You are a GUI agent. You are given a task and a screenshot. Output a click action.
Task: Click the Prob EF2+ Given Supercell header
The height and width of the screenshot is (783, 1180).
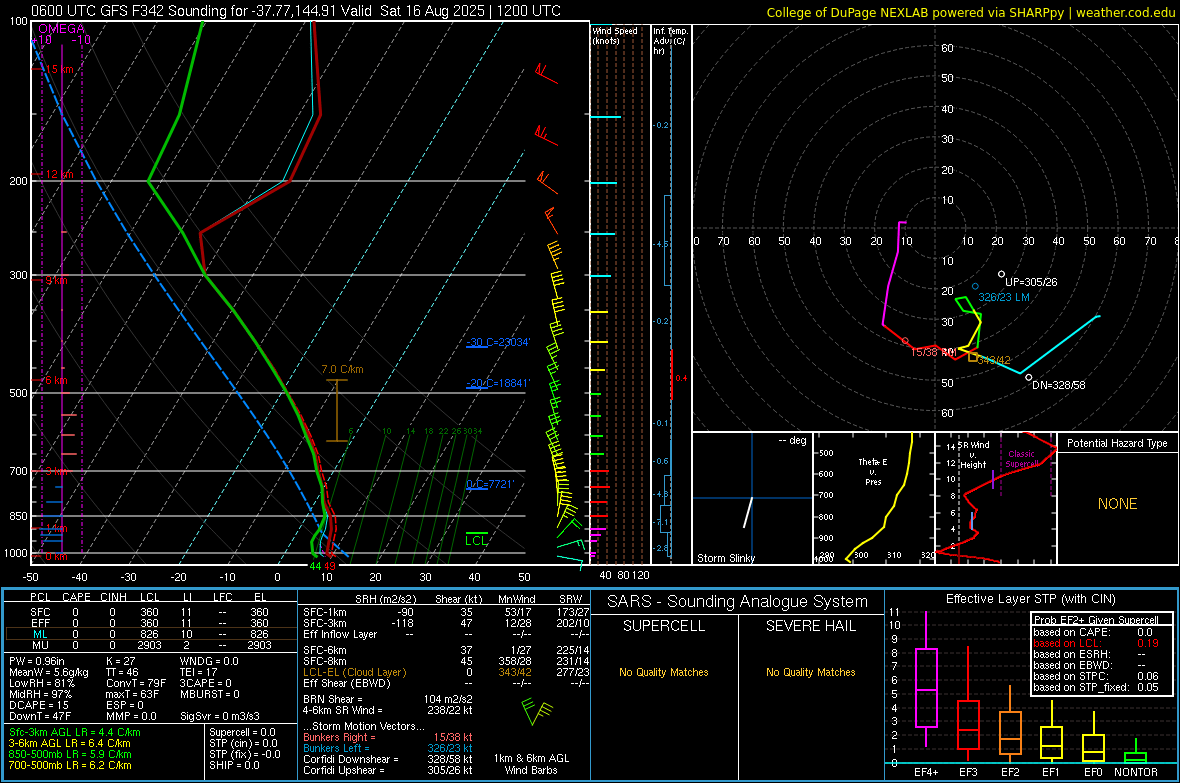[x=1096, y=620]
